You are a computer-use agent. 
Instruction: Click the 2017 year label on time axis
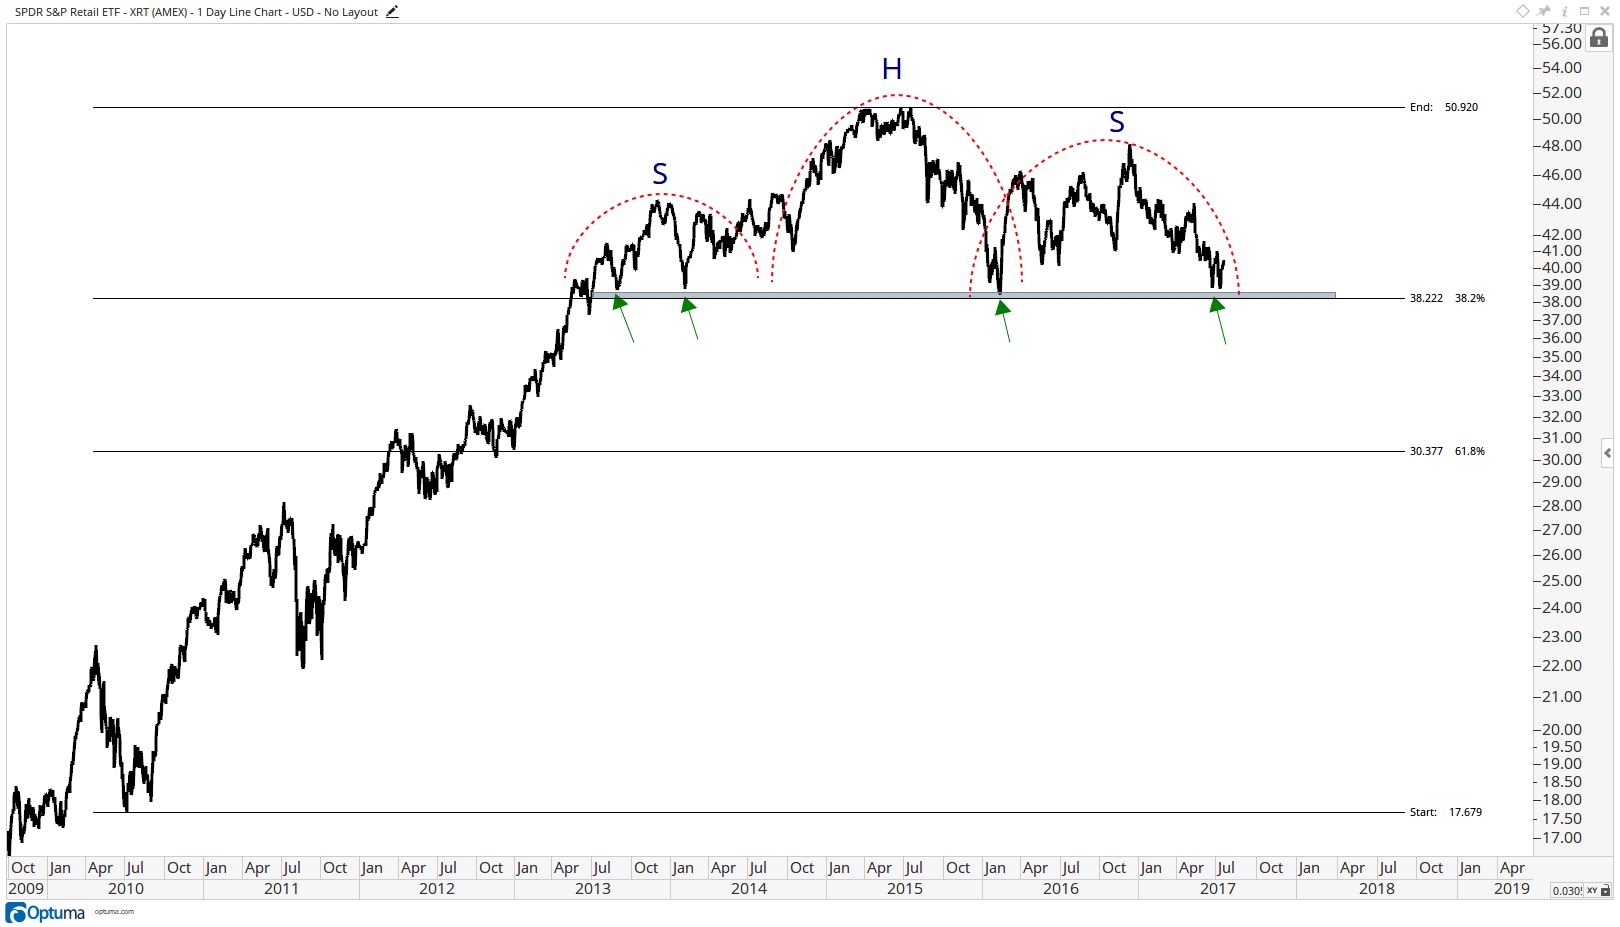pyautogui.click(x=1217, y=889)
